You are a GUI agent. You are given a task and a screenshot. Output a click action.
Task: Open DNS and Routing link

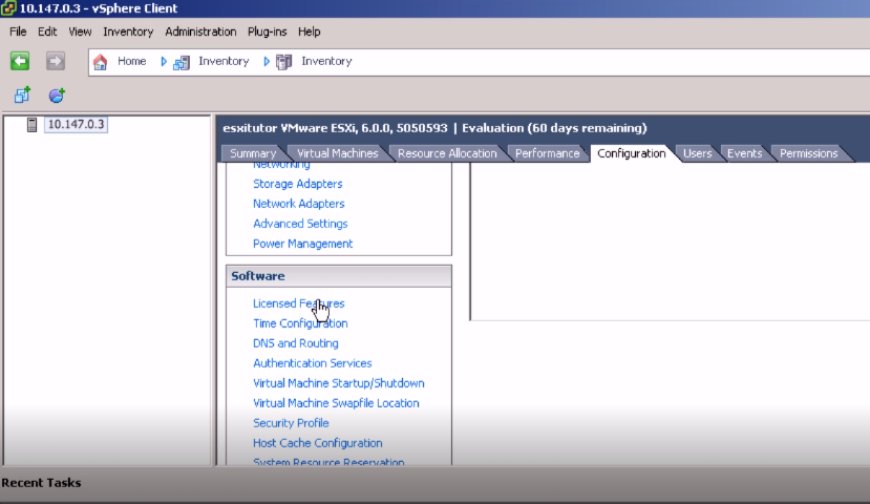click(x=295, y=343)
